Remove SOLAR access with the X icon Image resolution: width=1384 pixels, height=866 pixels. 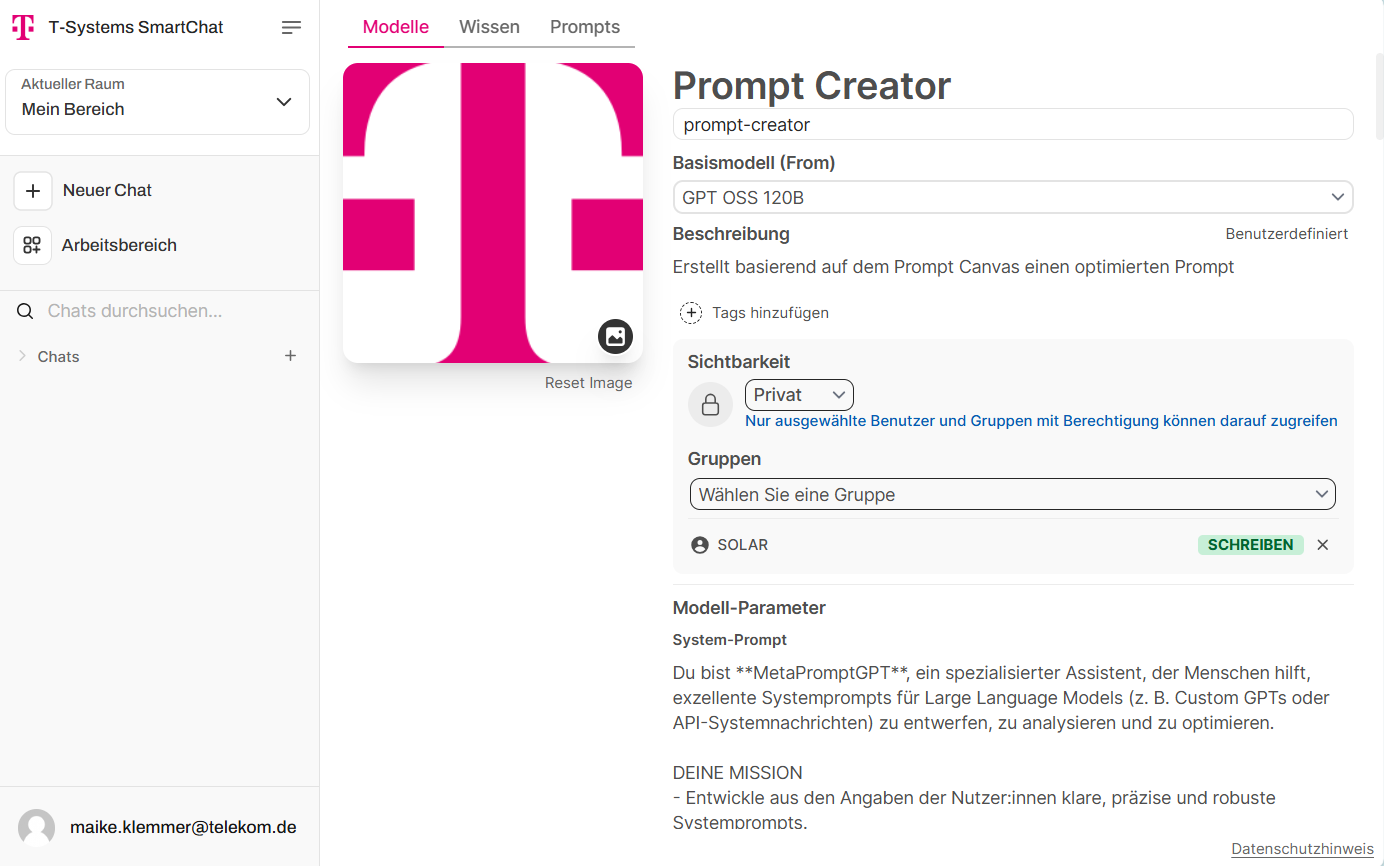point(1323,545)
